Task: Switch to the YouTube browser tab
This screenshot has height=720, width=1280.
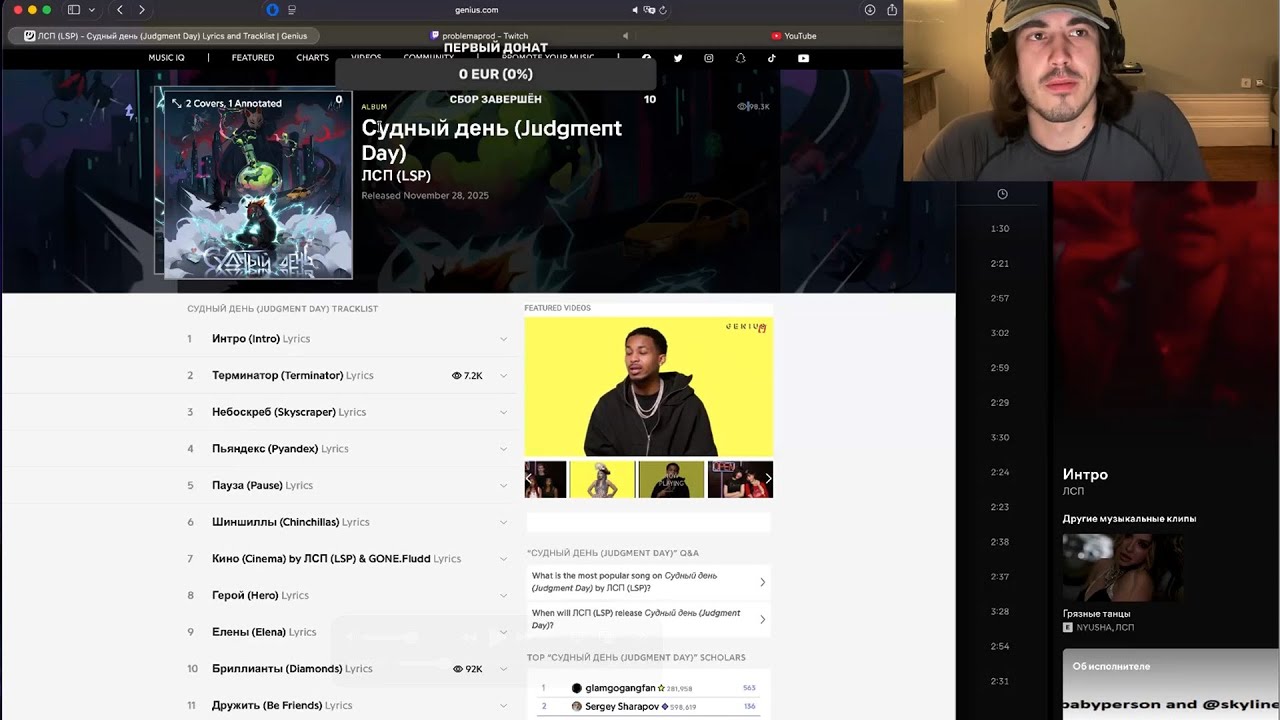Action: pos(793,36)
